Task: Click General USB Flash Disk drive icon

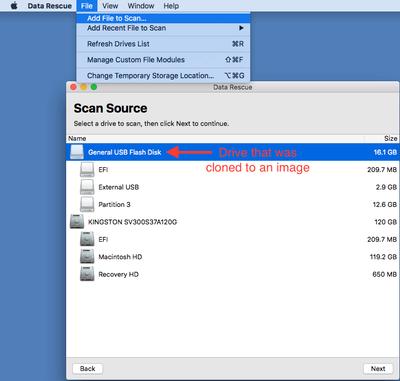Action: point(77,152)
